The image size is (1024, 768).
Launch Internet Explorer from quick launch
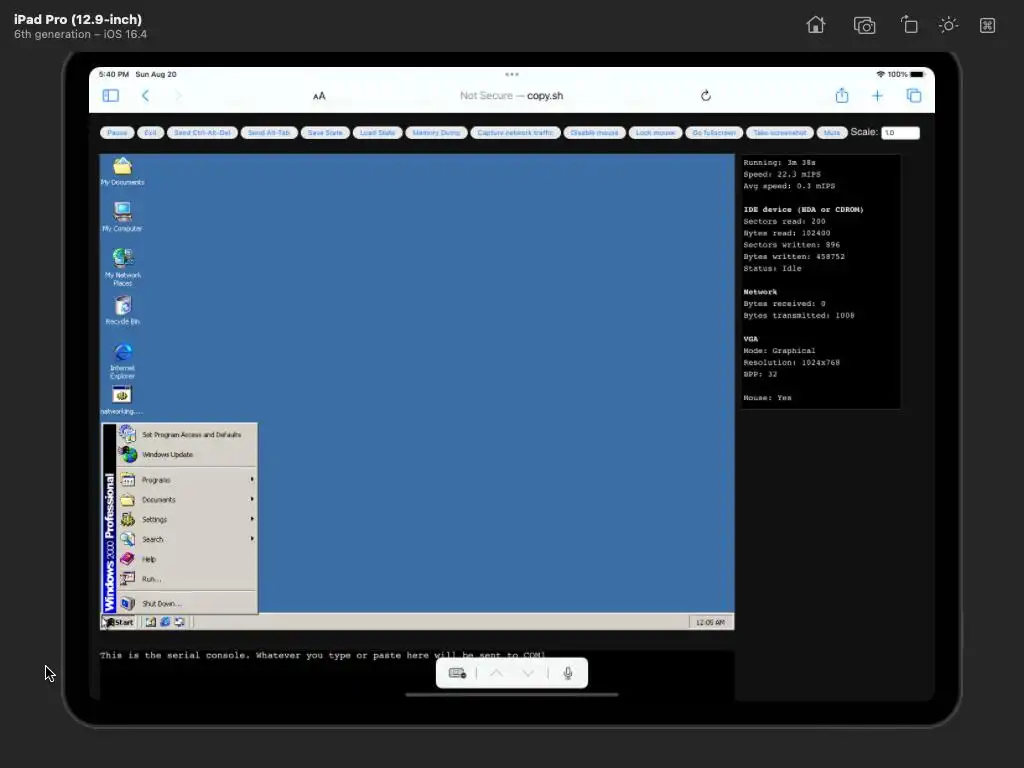click(x=165, y=622)
